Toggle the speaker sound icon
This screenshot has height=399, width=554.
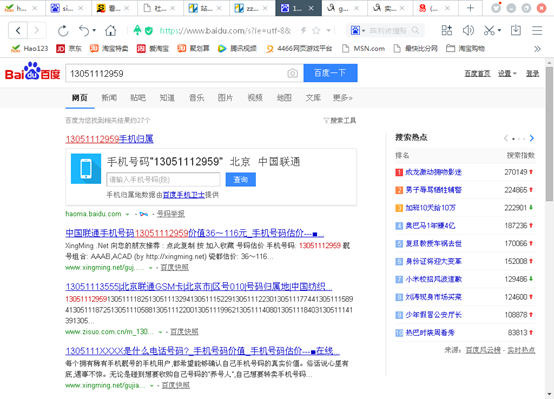pos(468,30)
